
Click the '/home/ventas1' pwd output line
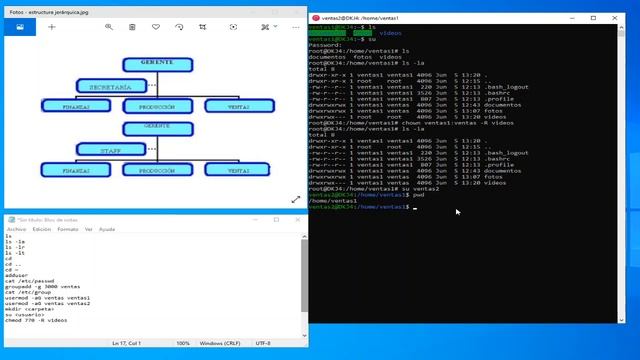(x=333, y=201)
